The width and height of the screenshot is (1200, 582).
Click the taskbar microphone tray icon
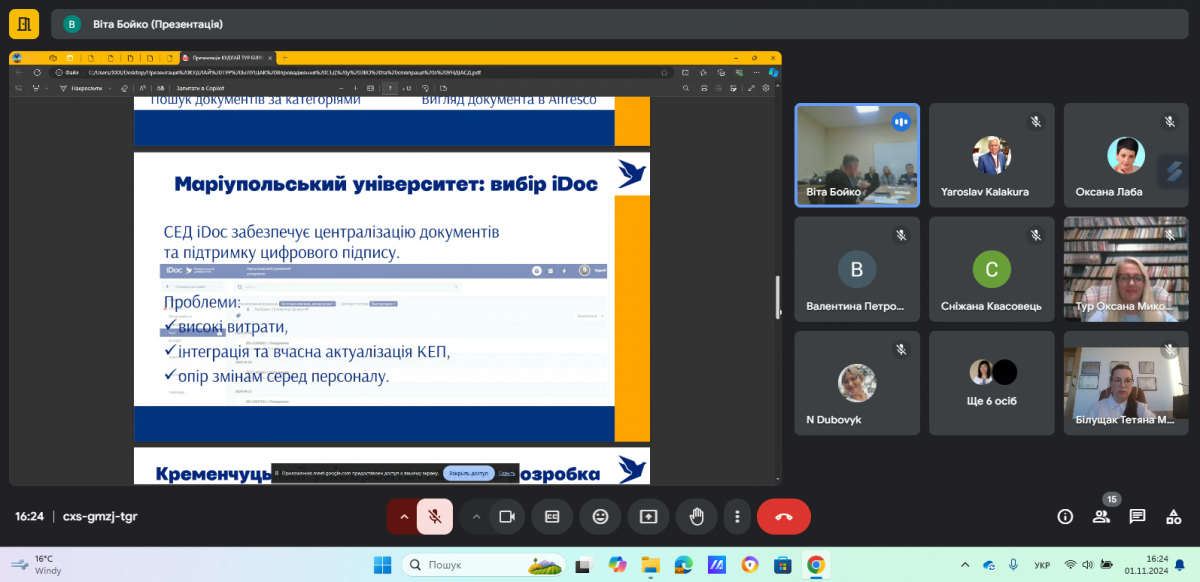[x=1015, y=565]
